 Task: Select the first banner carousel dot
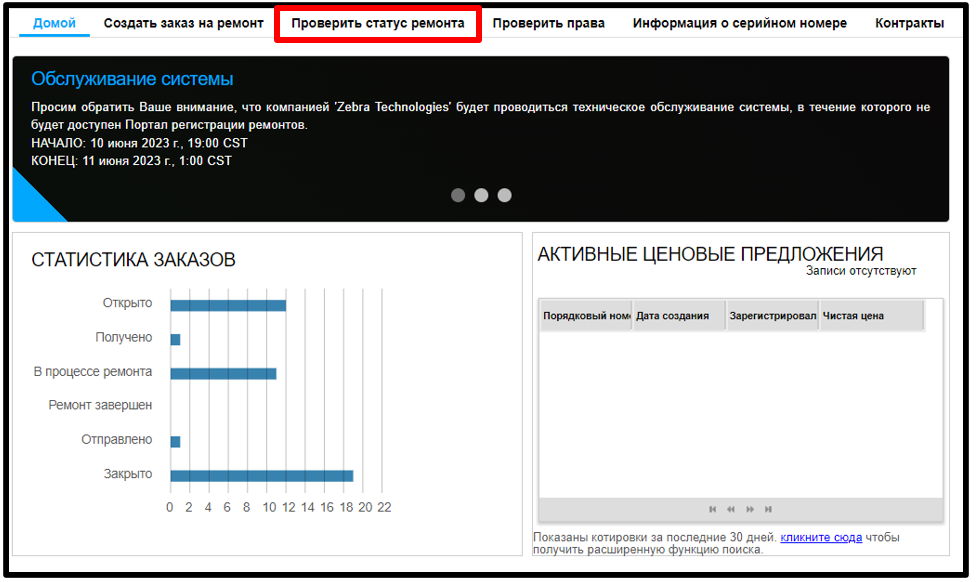tap(458, 195)
